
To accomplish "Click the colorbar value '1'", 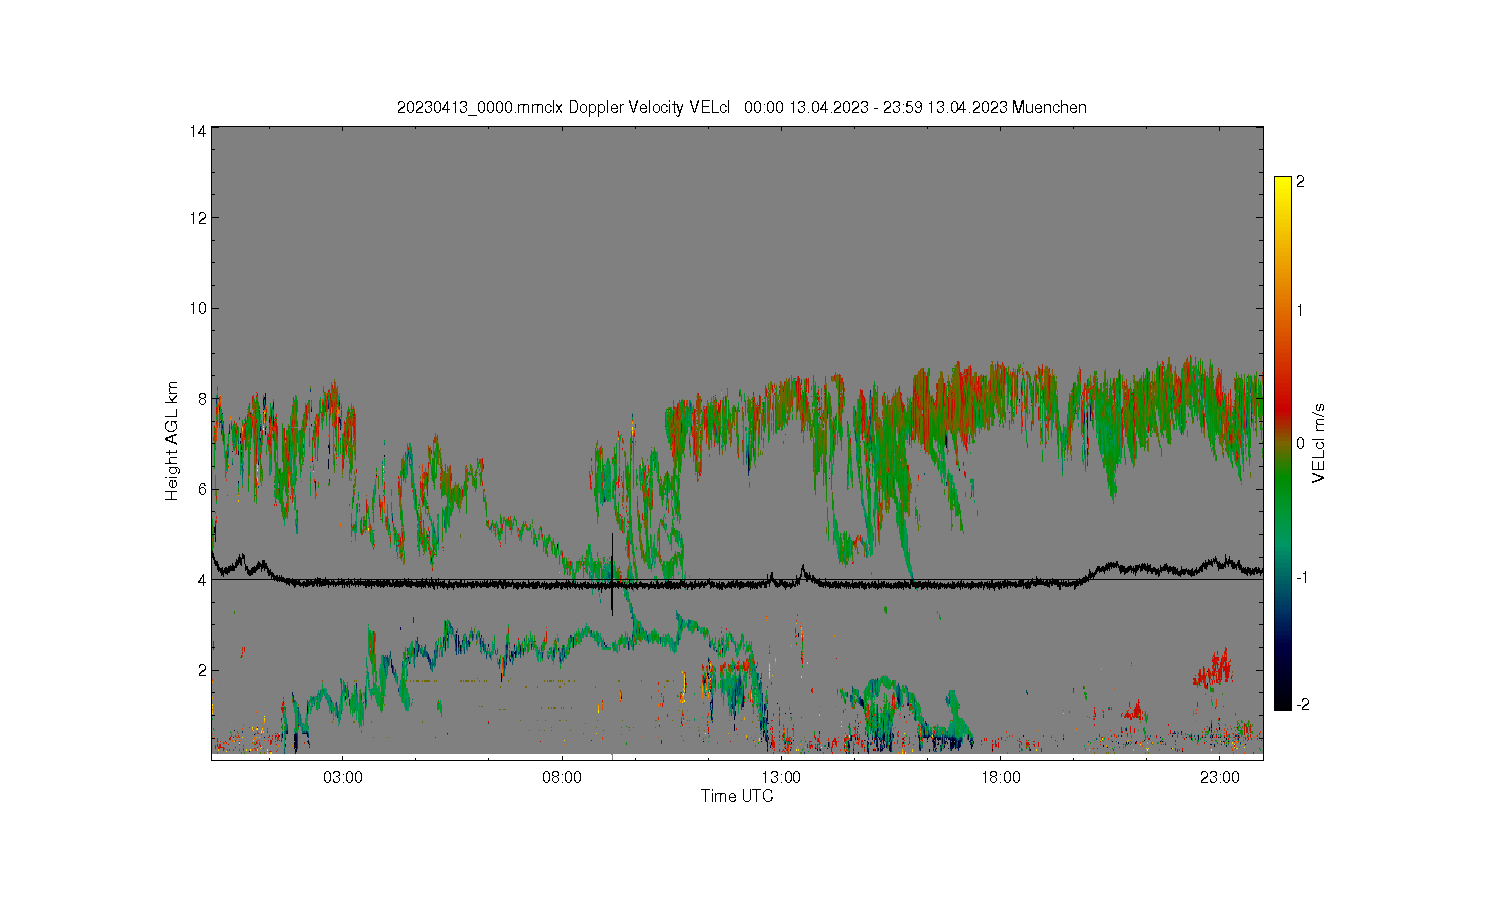I will pos(1300,310).
